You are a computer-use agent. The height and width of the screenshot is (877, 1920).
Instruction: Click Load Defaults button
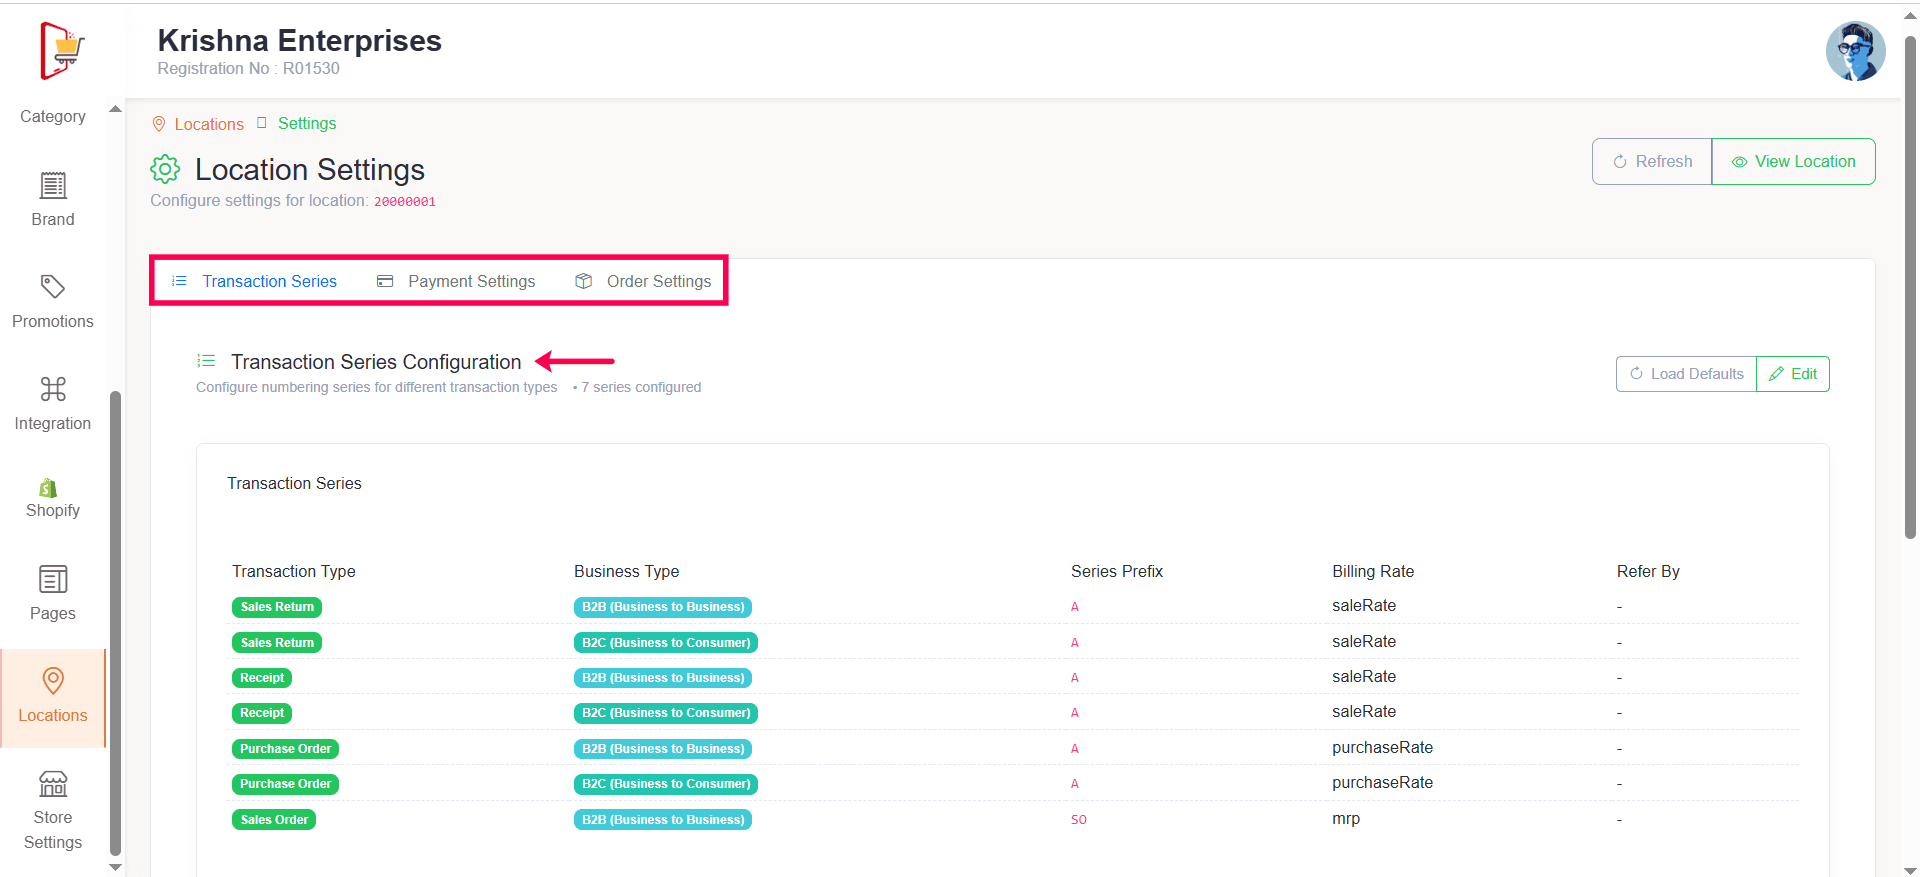tap(1686, 374)
